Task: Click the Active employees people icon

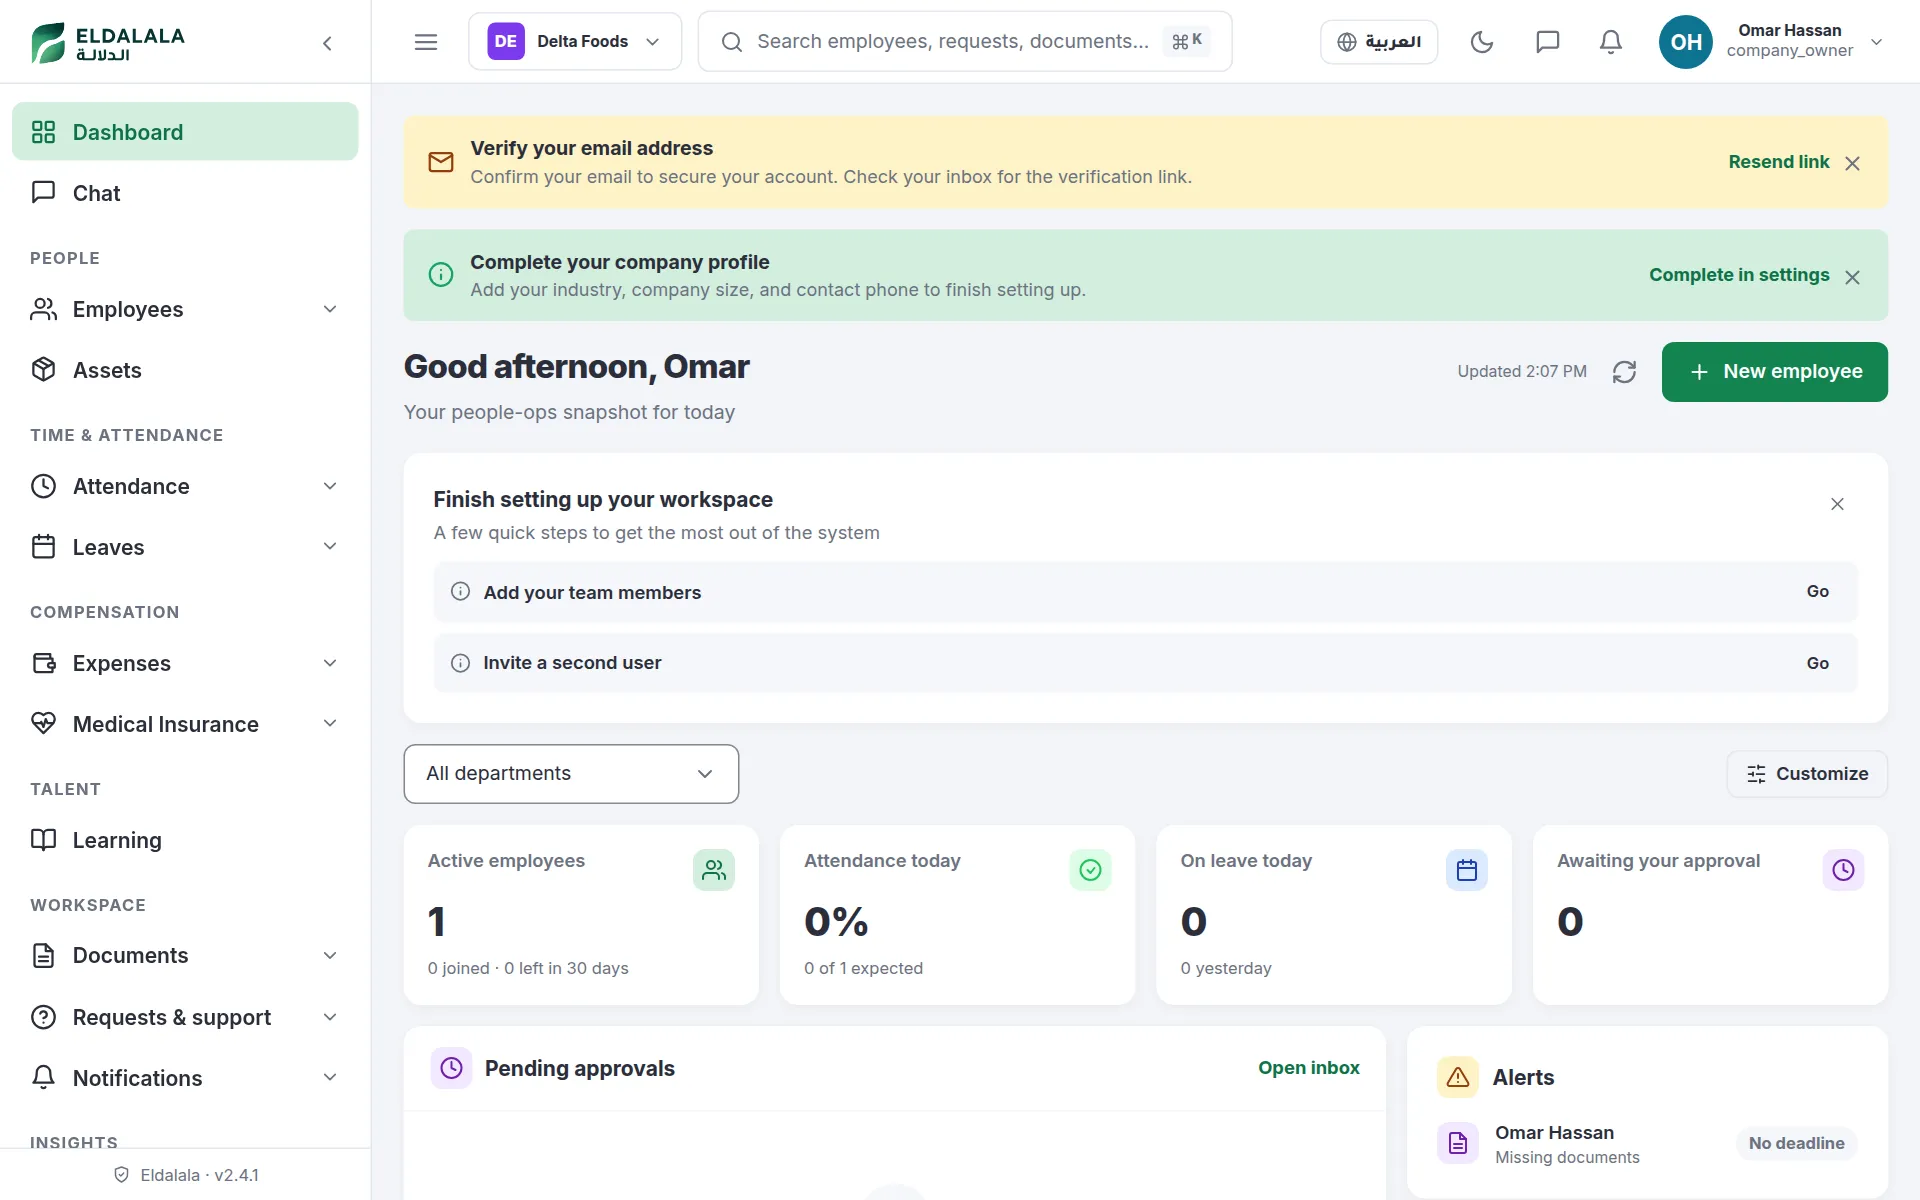Action: point(714,870)
